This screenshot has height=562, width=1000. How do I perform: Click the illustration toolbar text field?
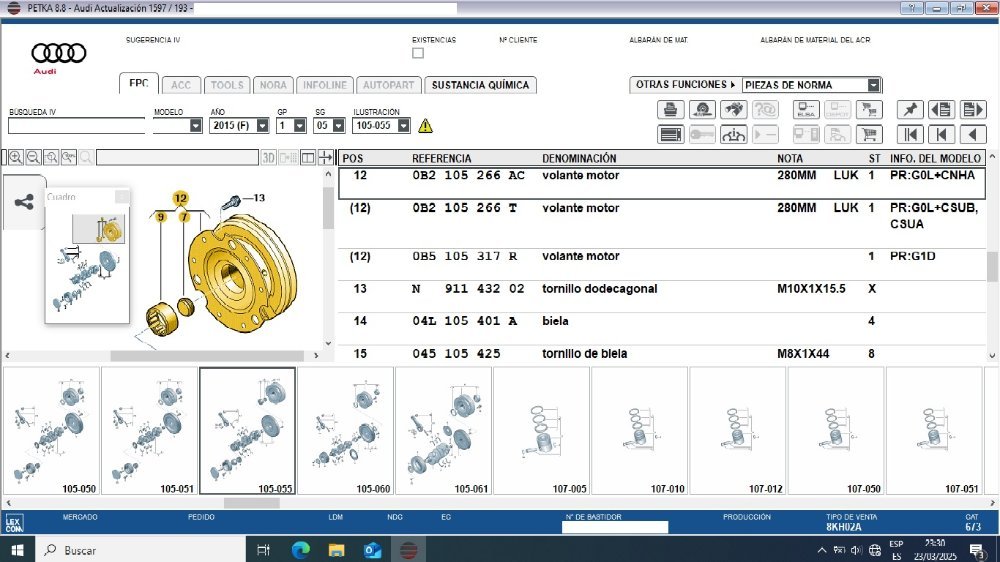(x=177, y=158)
